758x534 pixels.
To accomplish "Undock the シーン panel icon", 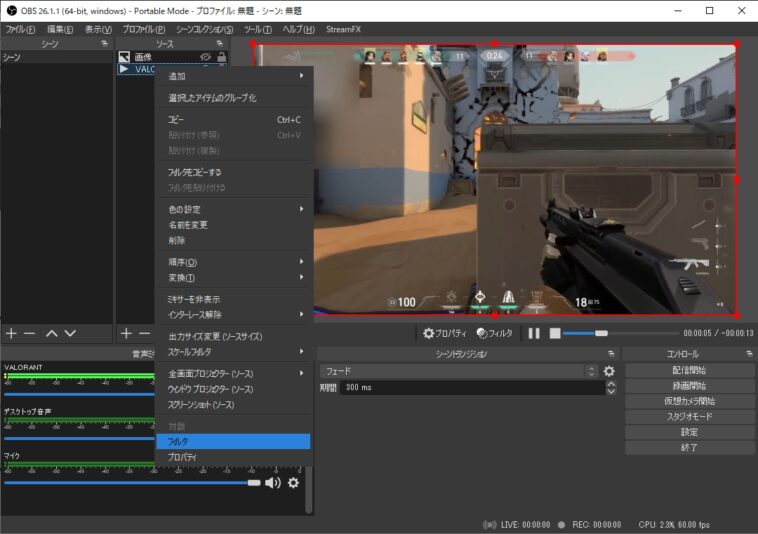I will tap(104, 43).
